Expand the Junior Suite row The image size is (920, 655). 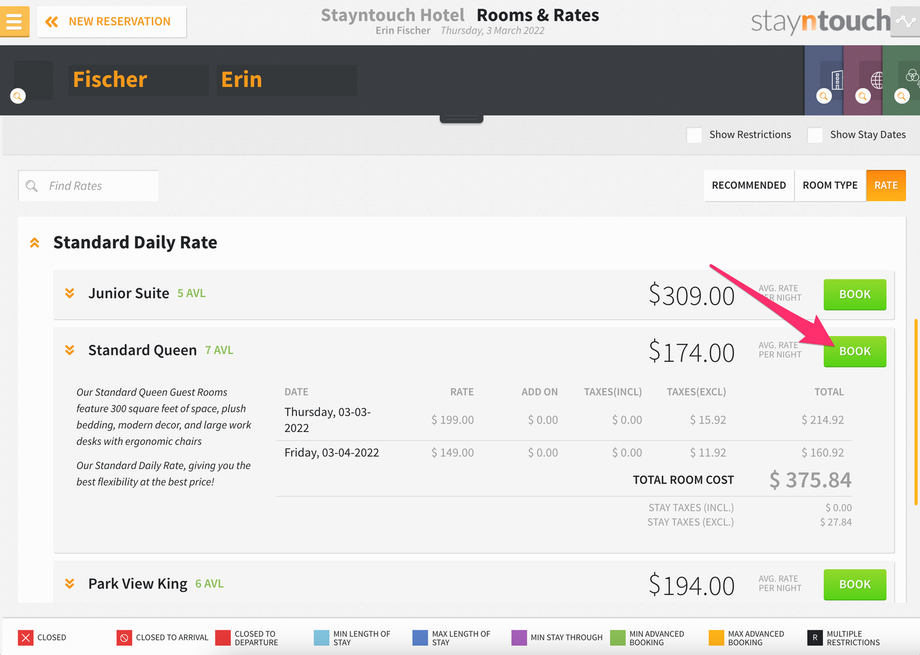(70, 293)
